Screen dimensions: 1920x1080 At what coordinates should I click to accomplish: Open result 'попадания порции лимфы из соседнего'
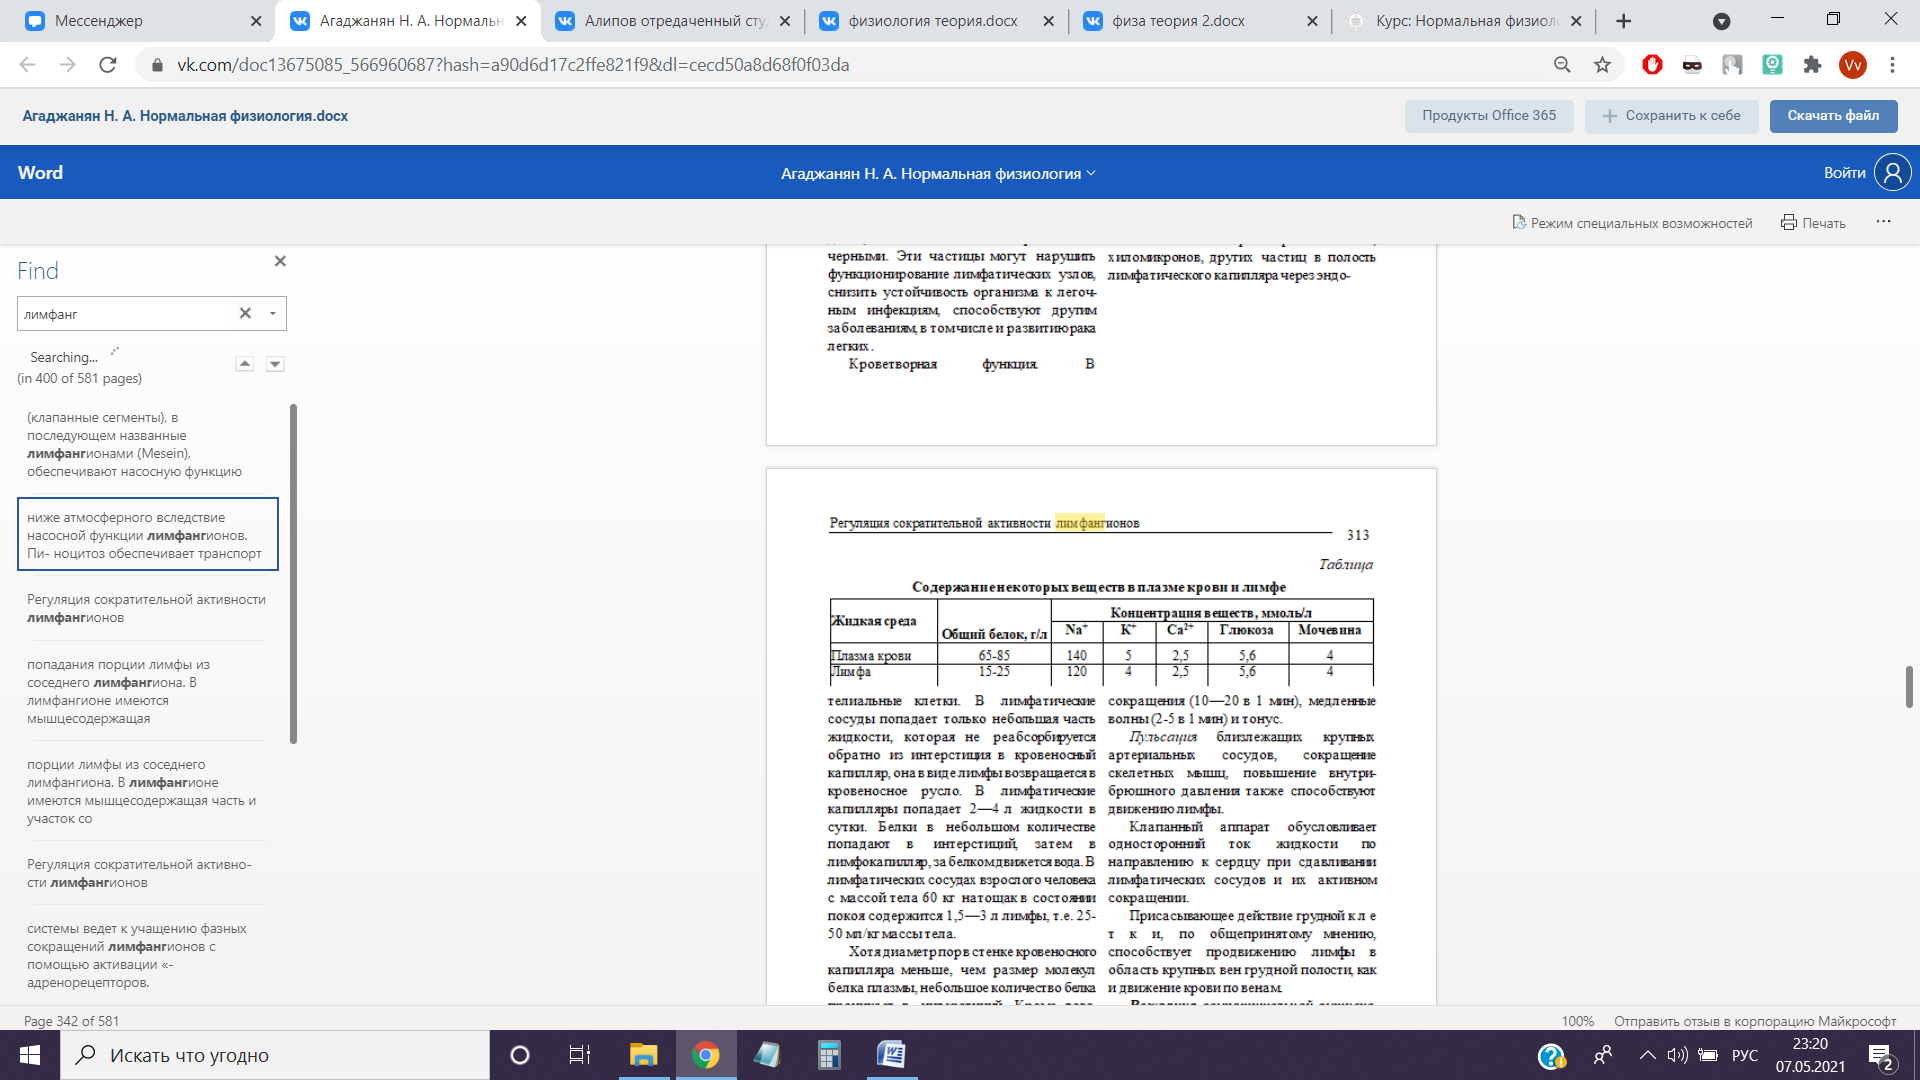click(x=146, y=691)
